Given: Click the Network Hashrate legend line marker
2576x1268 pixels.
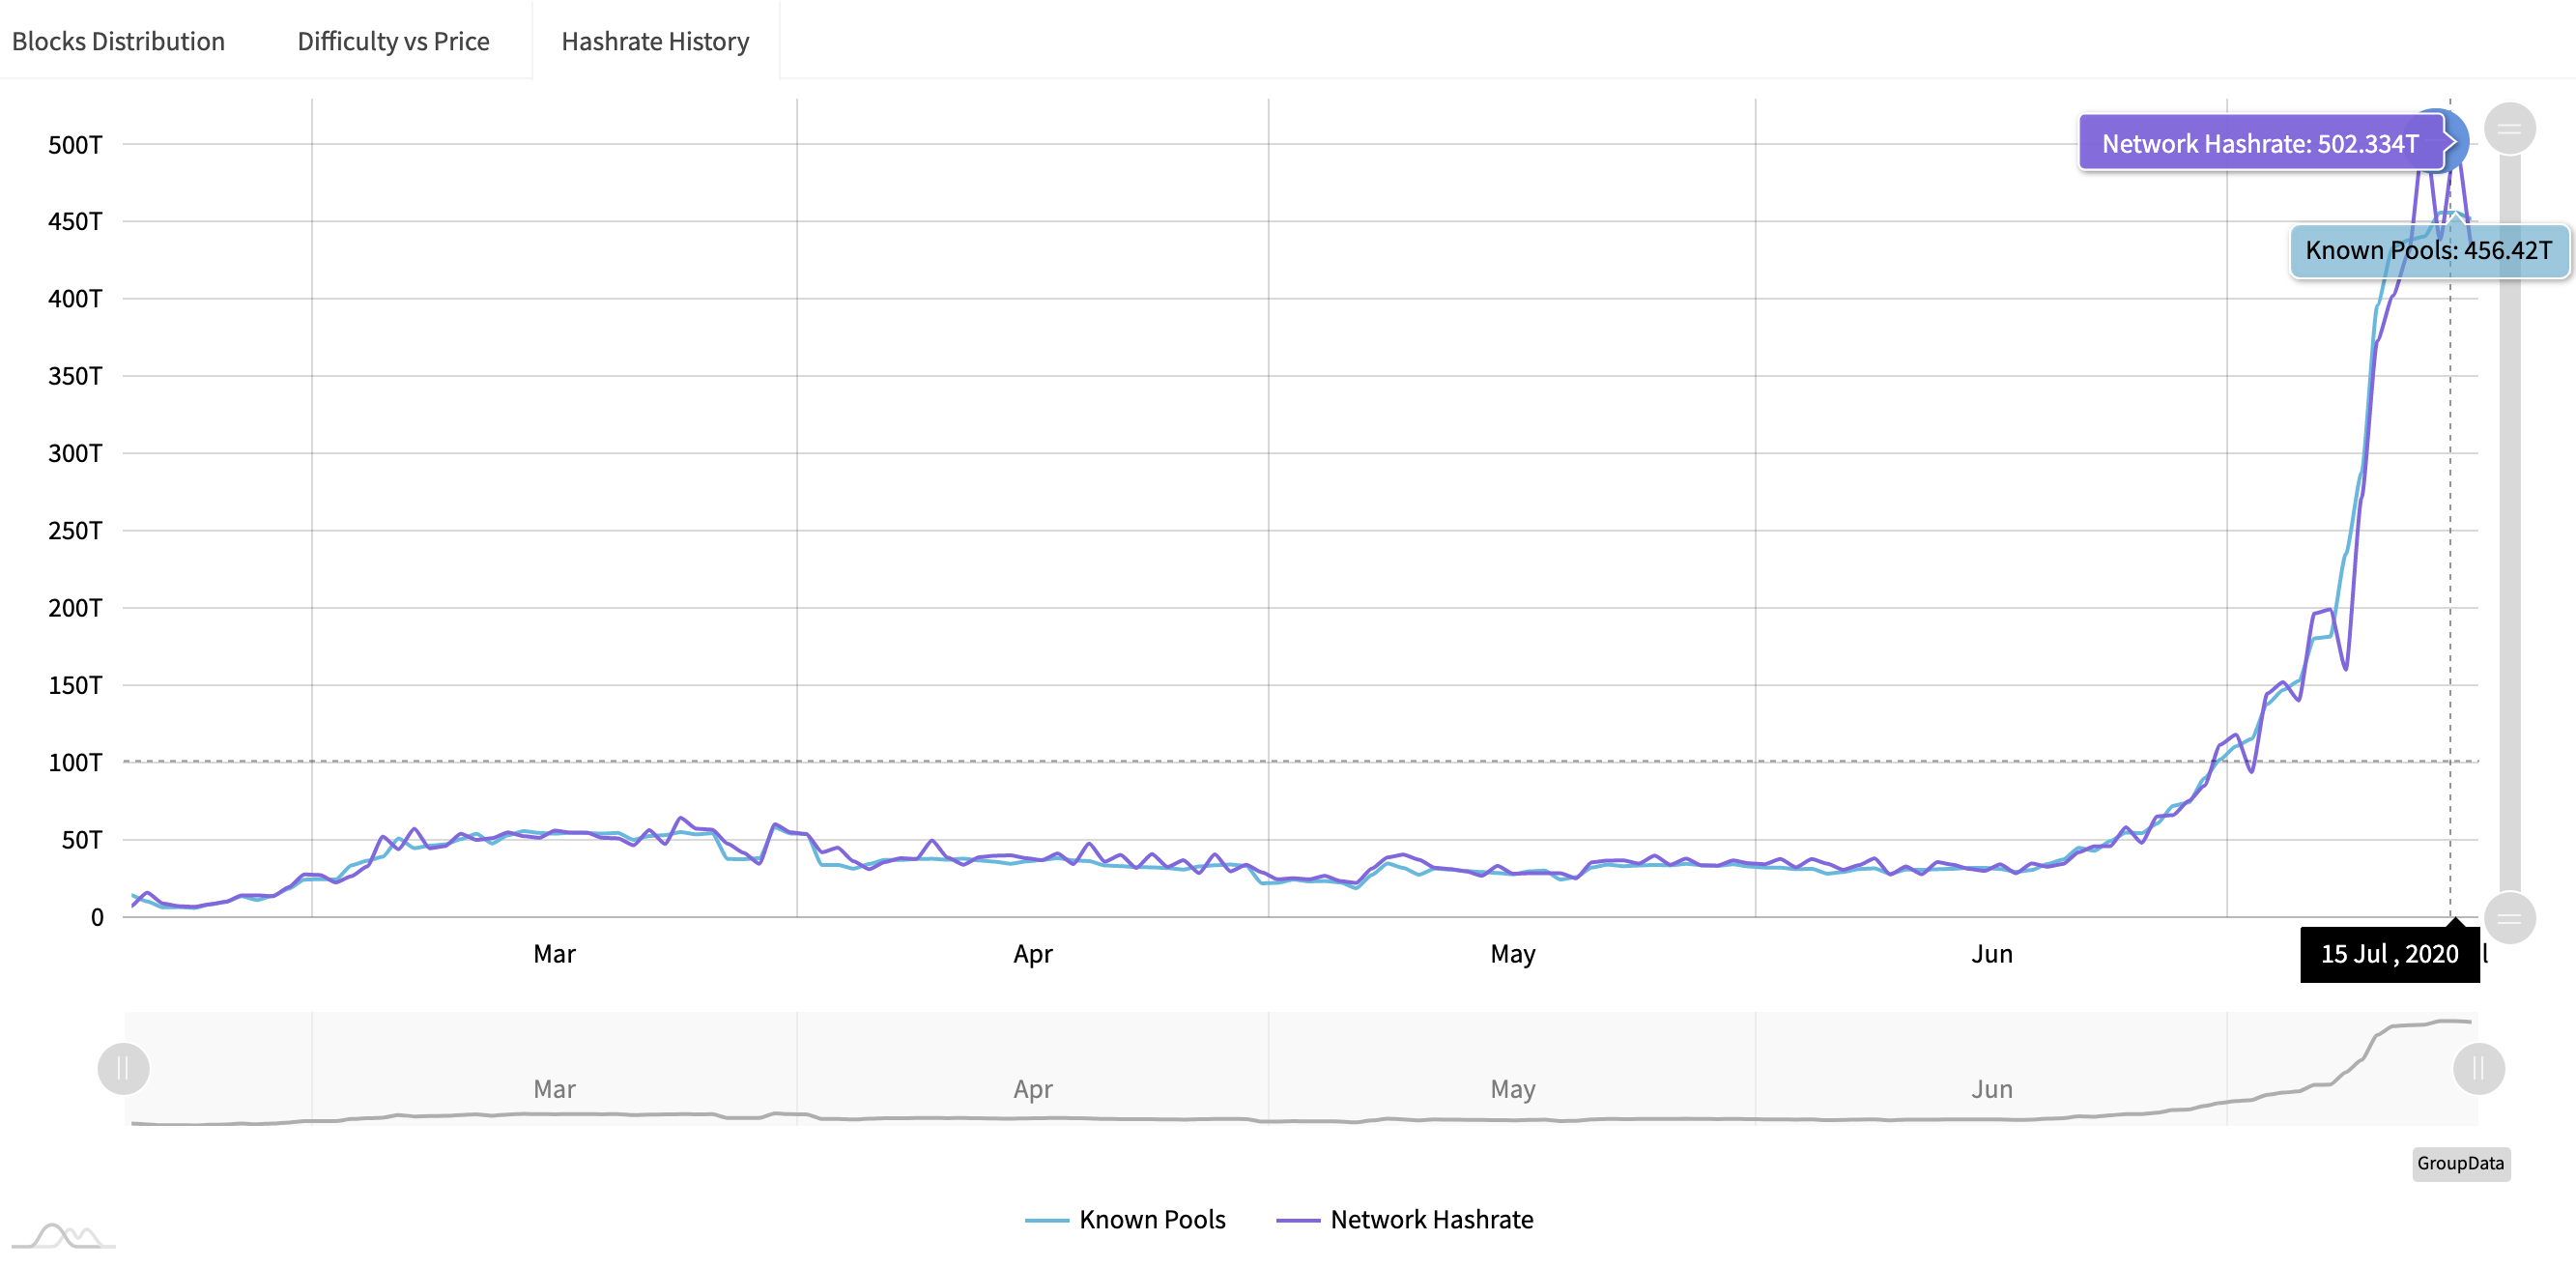Looking at the screenshot, I should (x=1298, y=1220).
